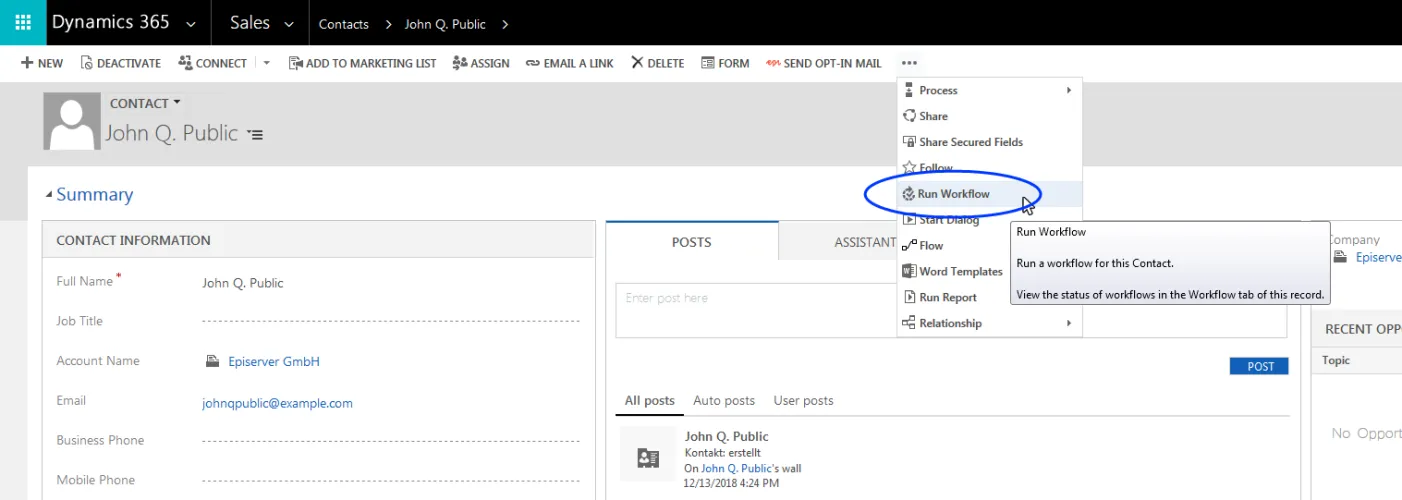
Task: Click the record navigation list icon beside the name
Action: [256, 134]
